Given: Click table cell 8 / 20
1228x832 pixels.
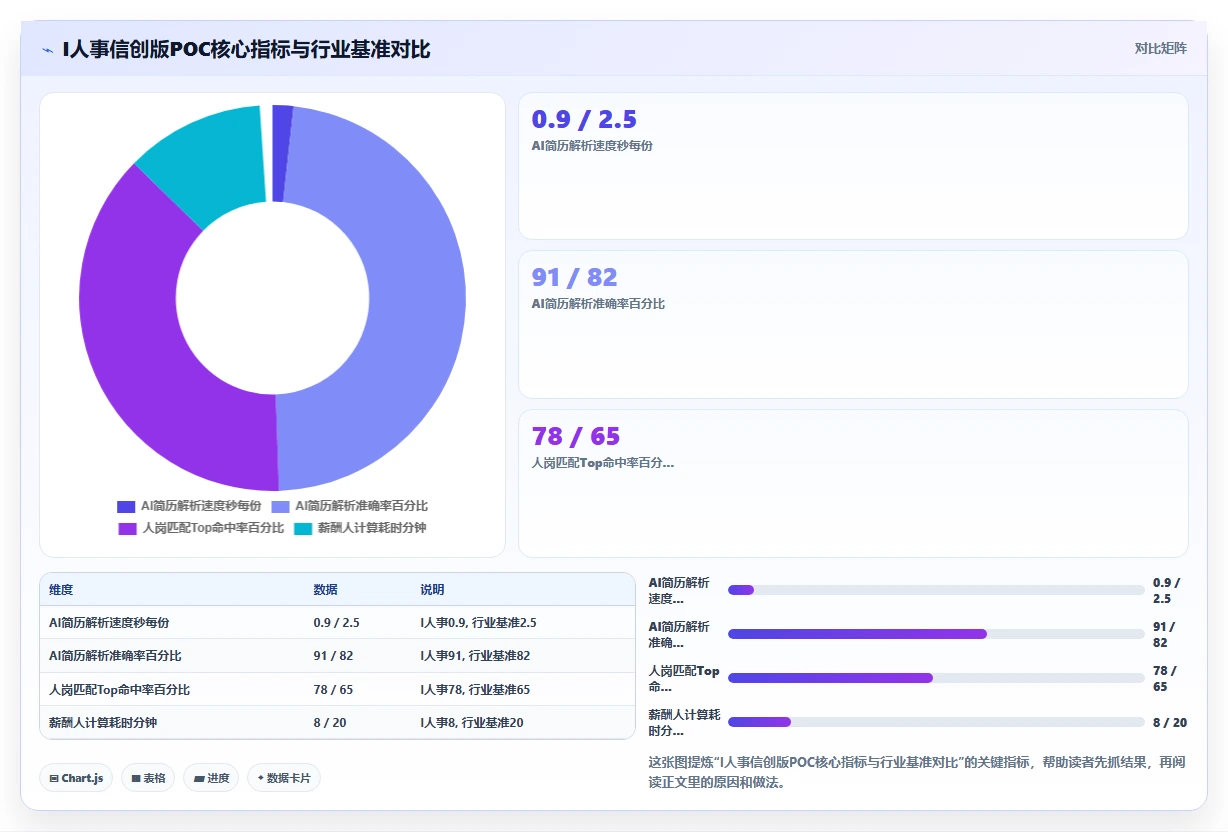Looking at the screenshot, I should pyautogui.click(x=330, y=722).
